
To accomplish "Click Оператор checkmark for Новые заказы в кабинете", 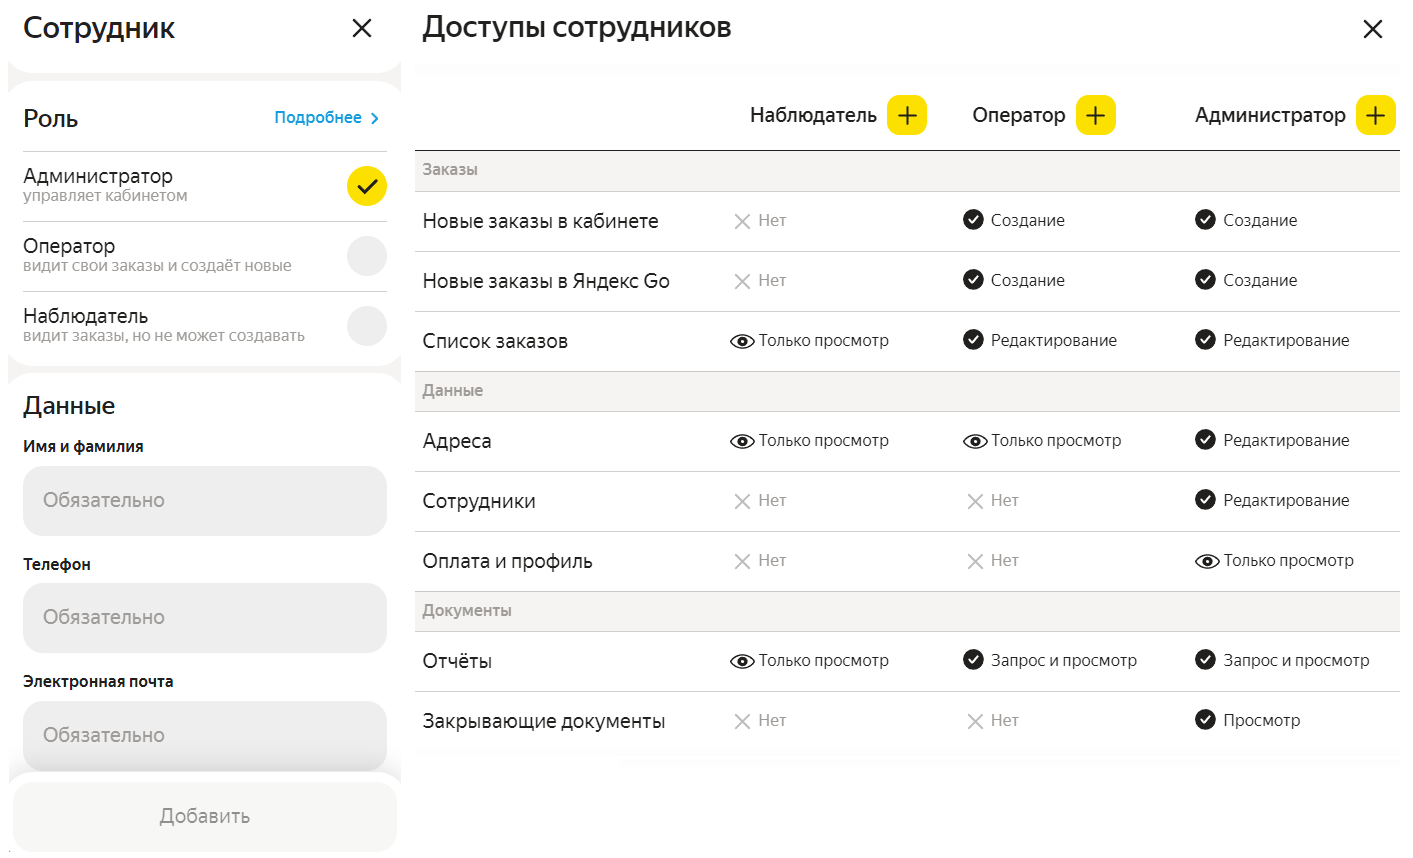I will point(973,220).
